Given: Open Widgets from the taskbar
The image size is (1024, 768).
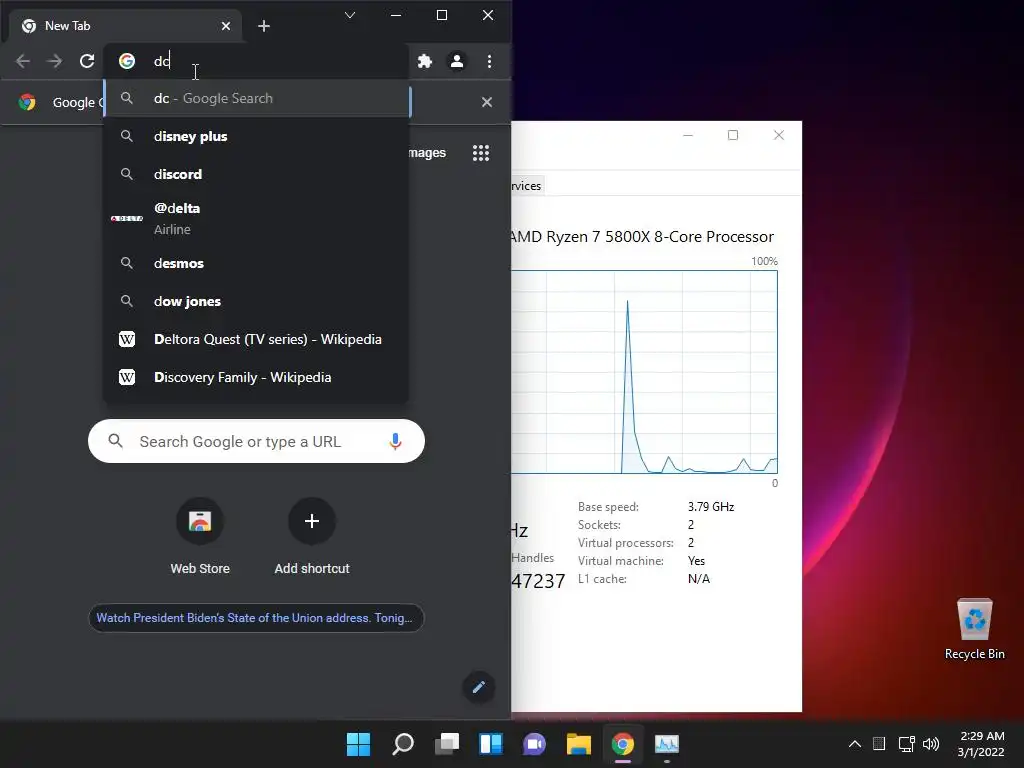Looking at the screenshot, I should tap(490, 744).
